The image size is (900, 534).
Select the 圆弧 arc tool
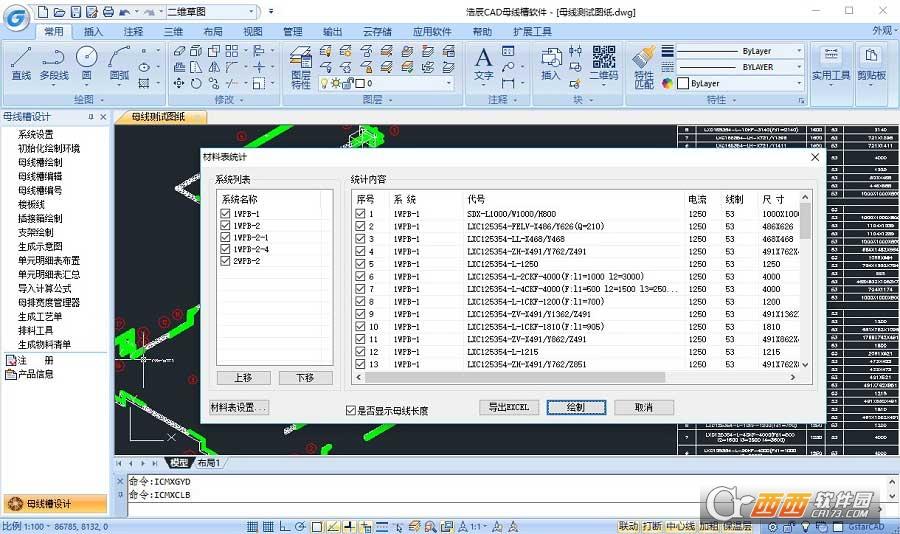point(119,64)
